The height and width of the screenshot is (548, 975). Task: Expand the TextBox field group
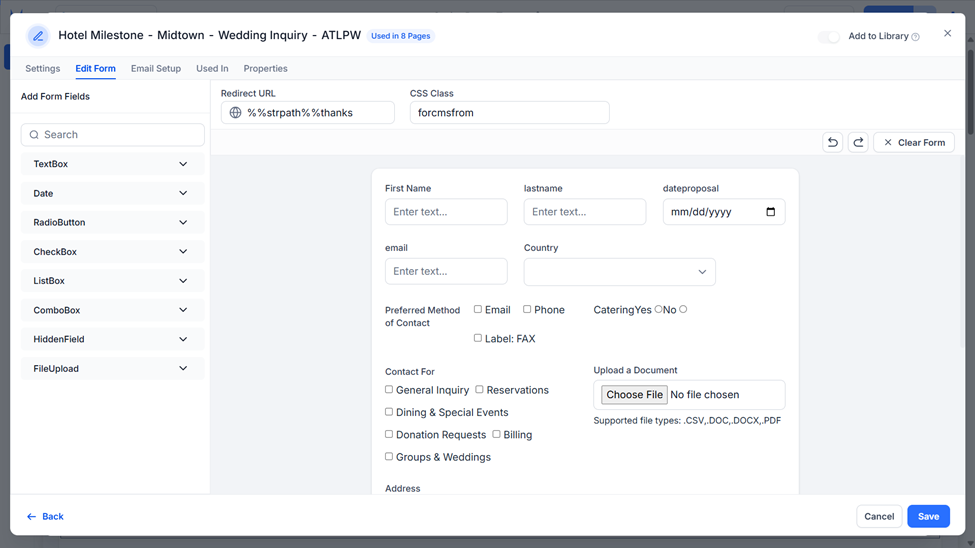[113, 164]
